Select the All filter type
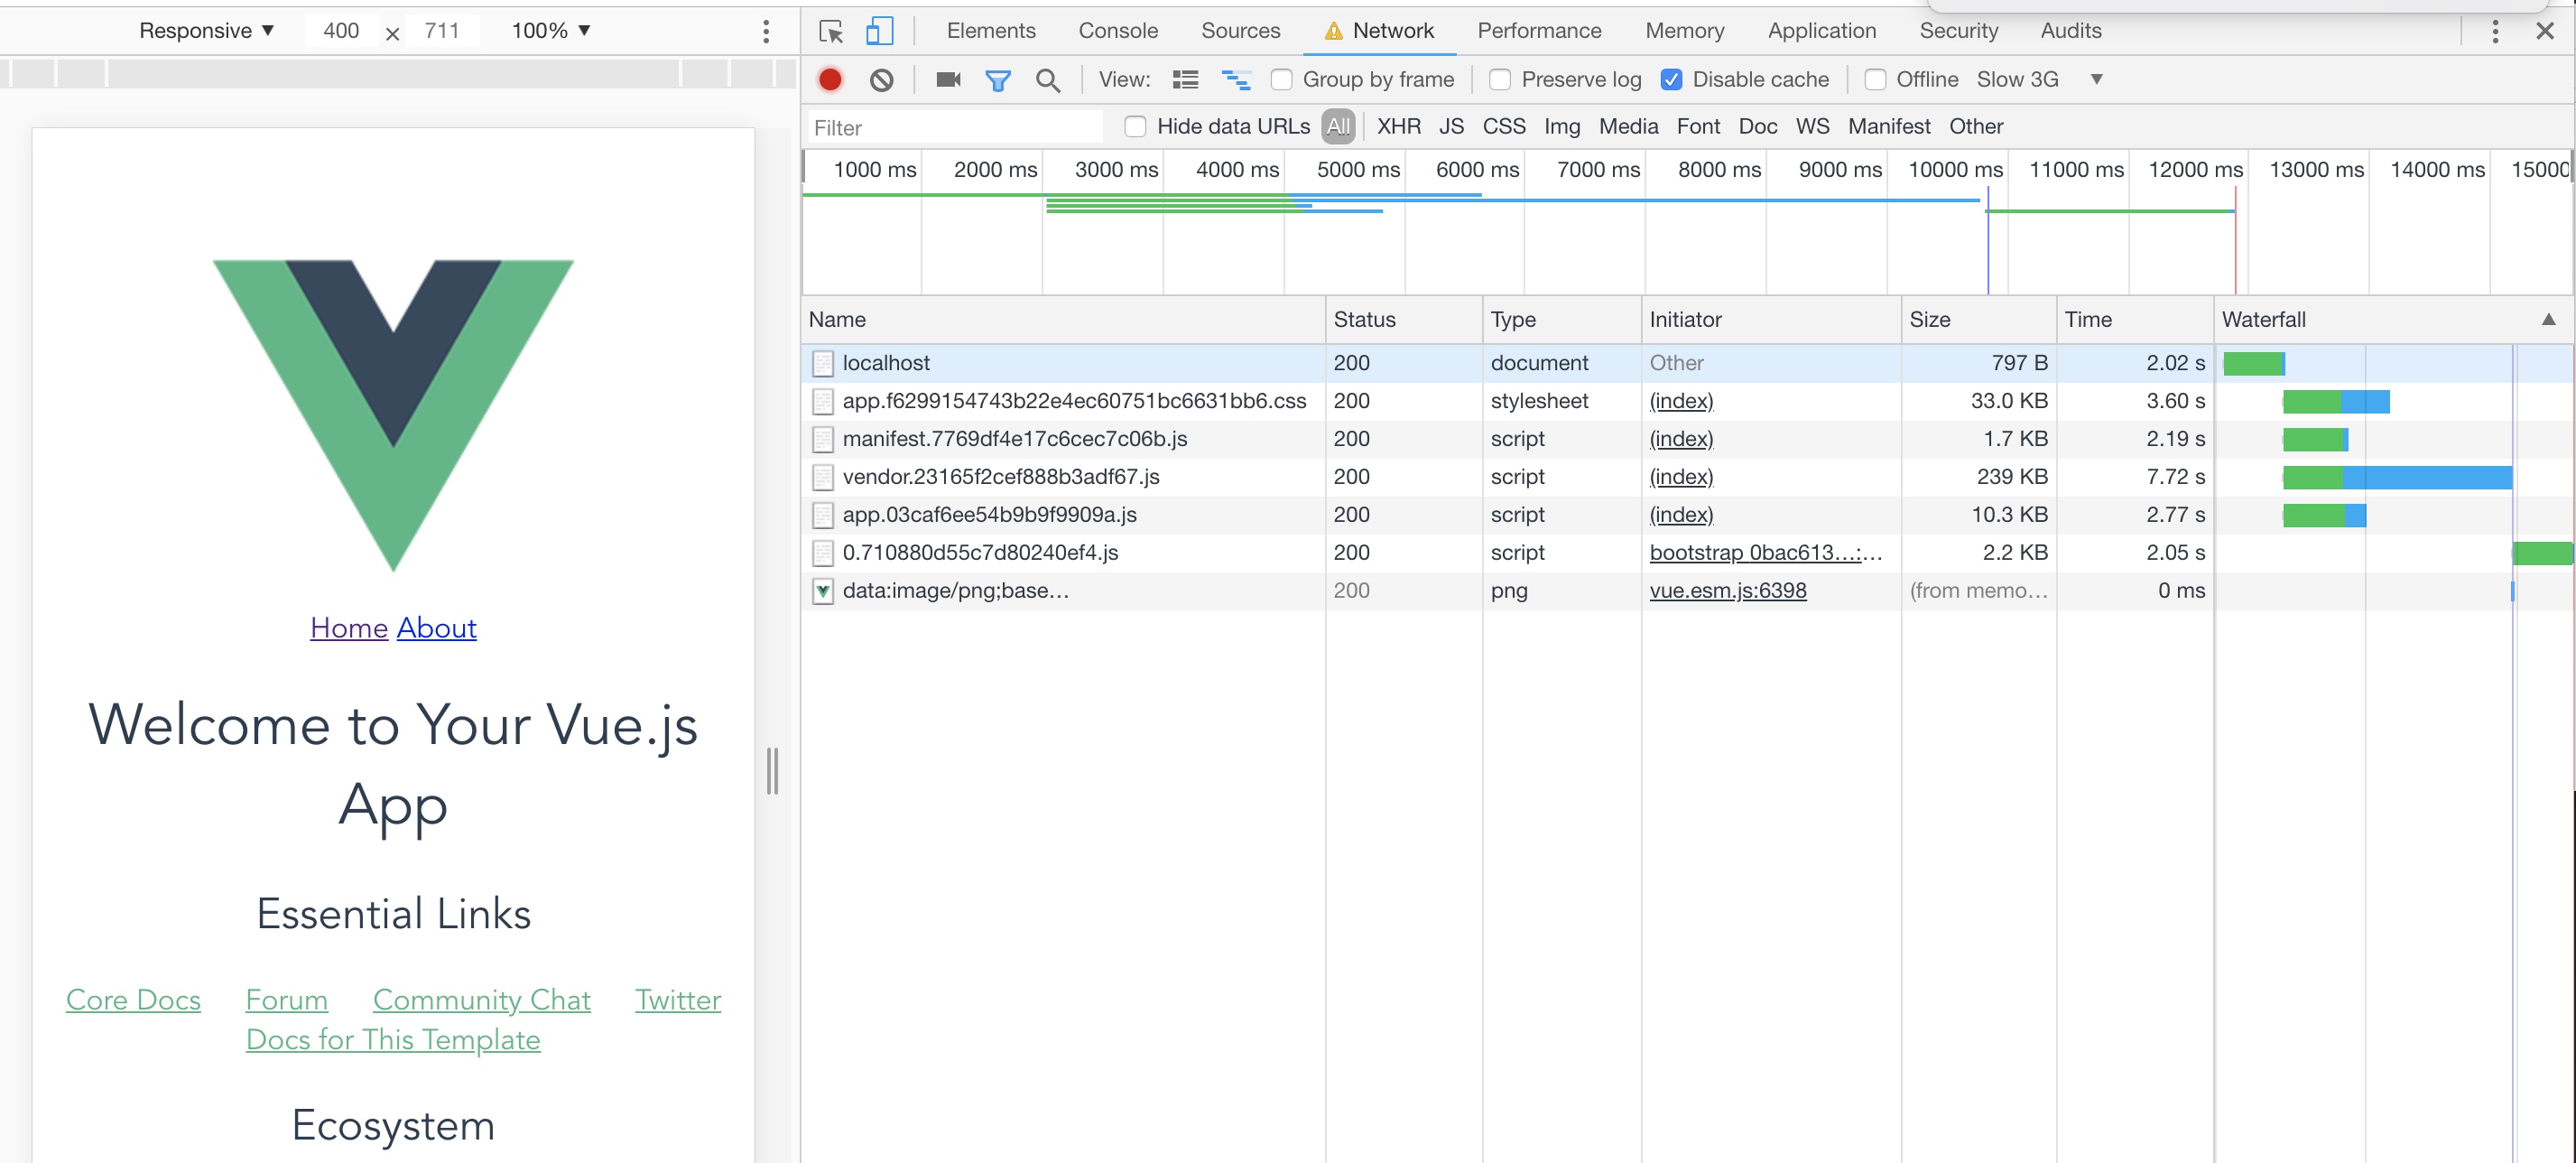 coord(1338,126)
